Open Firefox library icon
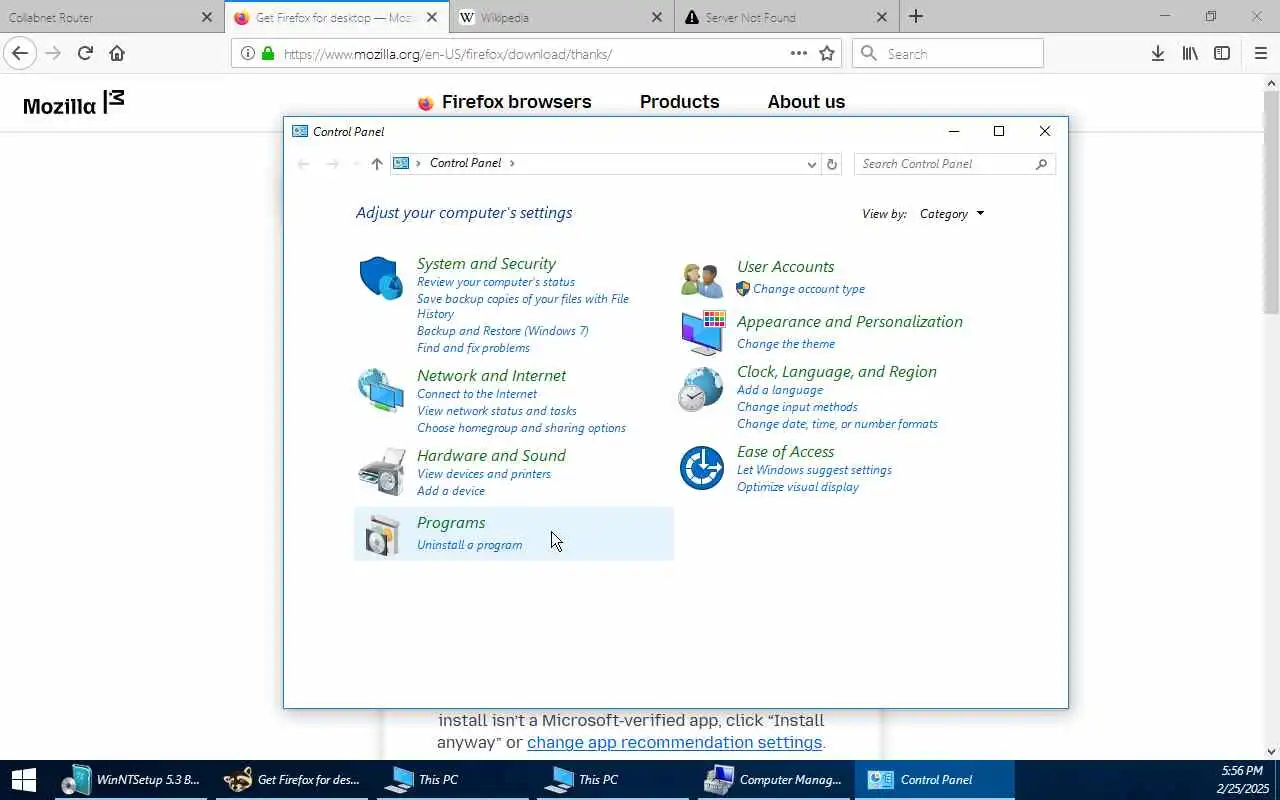 coord(1190,53)
